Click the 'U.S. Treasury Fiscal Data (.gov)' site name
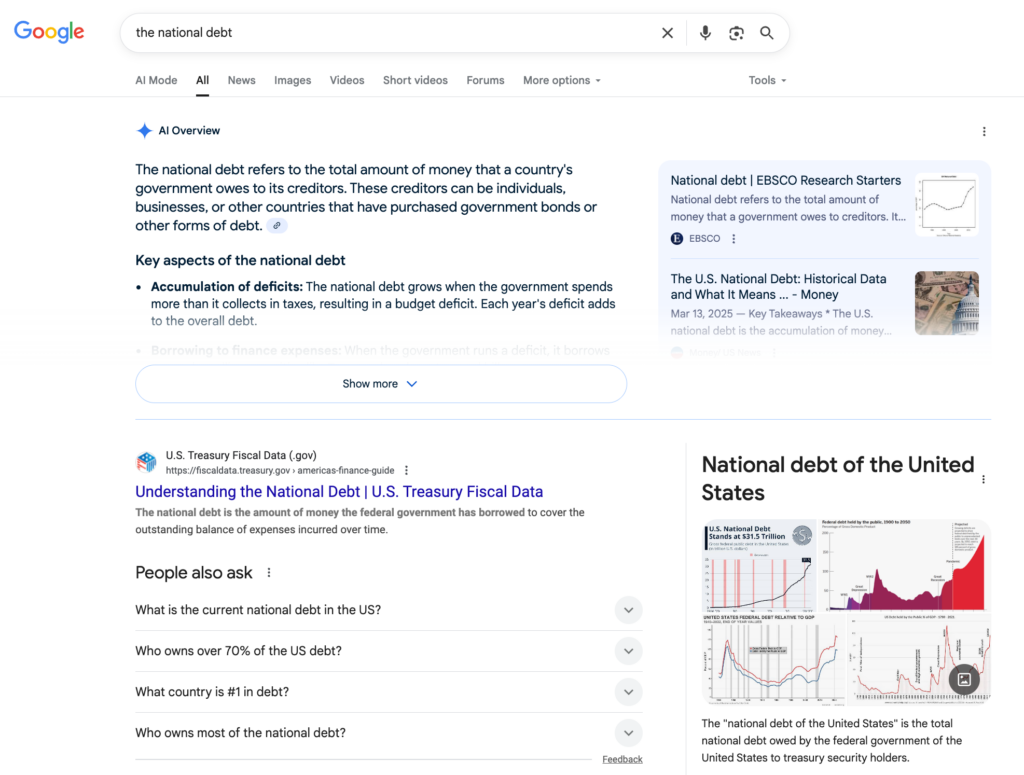This screenshot has height=775, width=1024. (x=241, y=456)
